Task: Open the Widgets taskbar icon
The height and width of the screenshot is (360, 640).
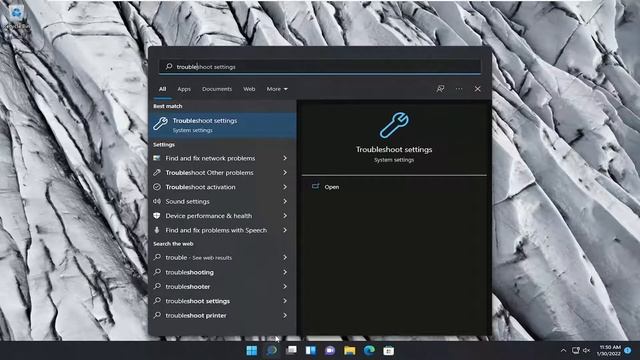Action: [x=311, y=351]
